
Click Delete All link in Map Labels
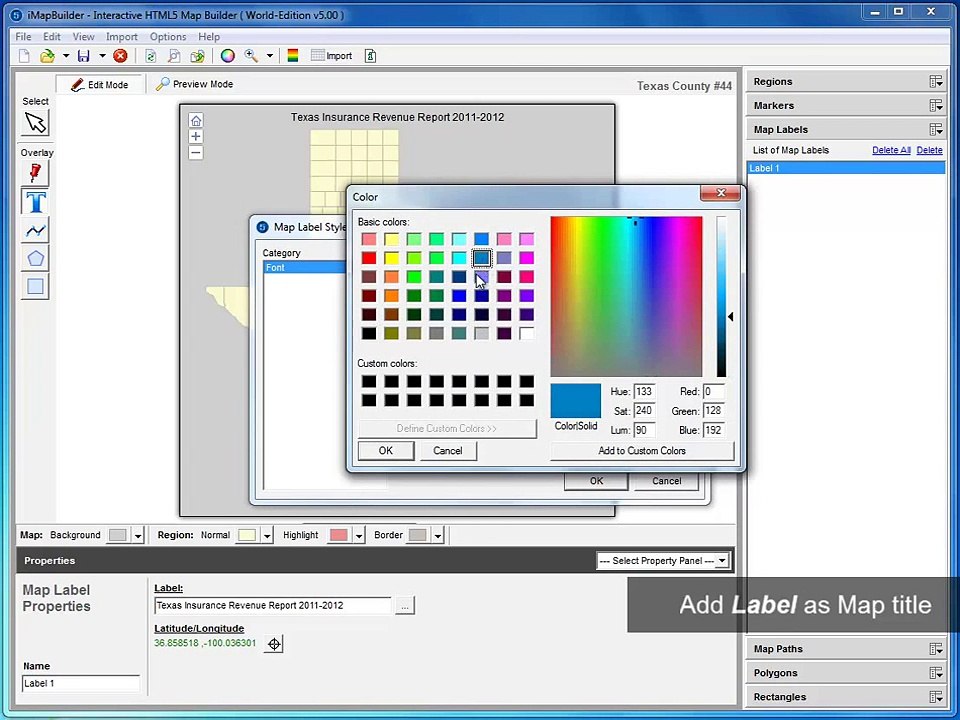tap(891, 150)
